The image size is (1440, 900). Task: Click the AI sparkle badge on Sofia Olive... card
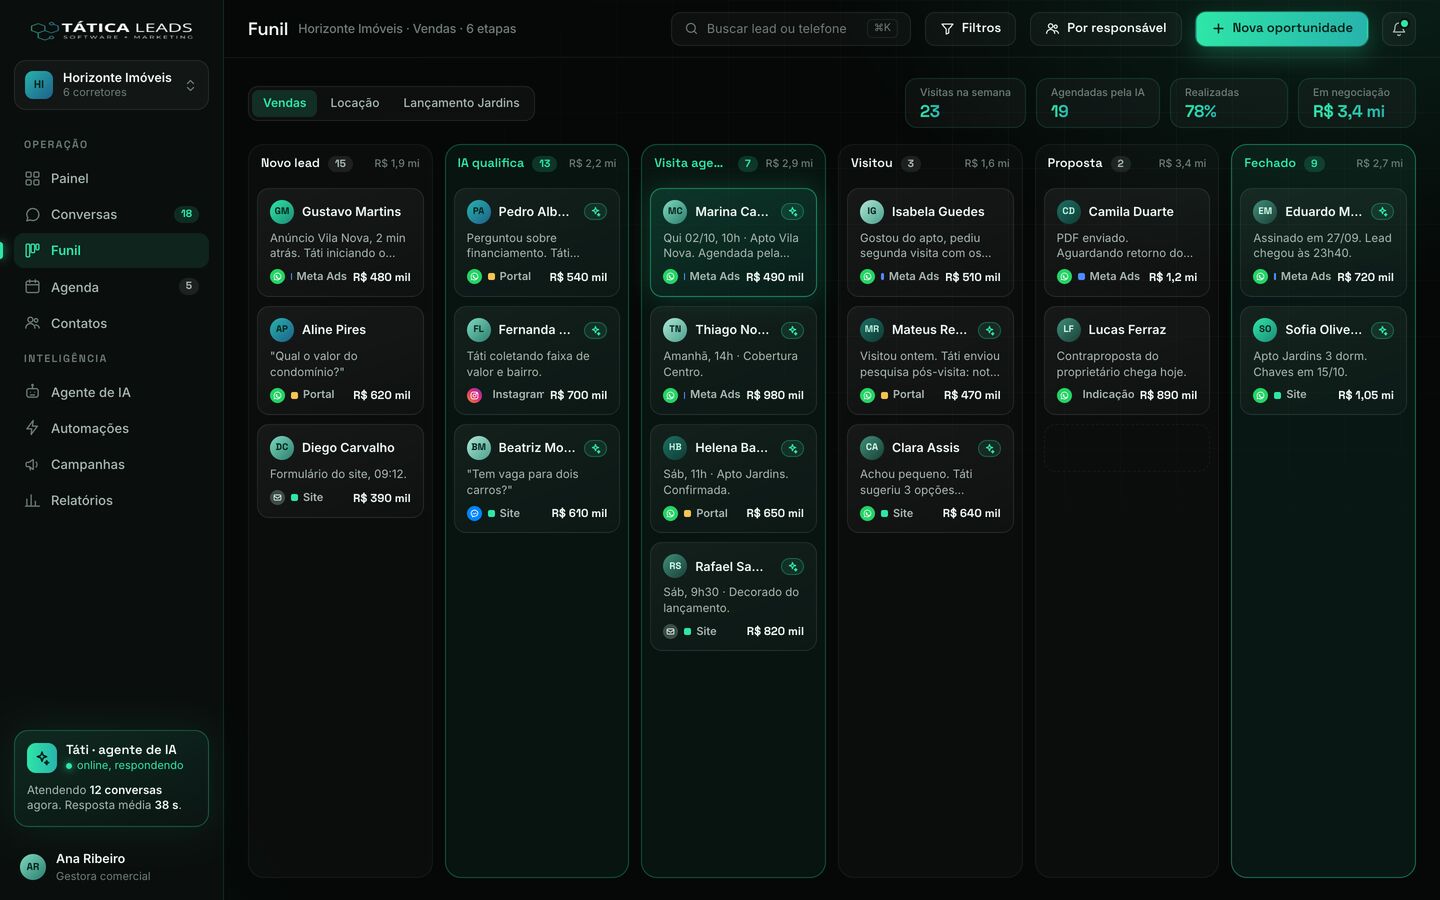1383,330
